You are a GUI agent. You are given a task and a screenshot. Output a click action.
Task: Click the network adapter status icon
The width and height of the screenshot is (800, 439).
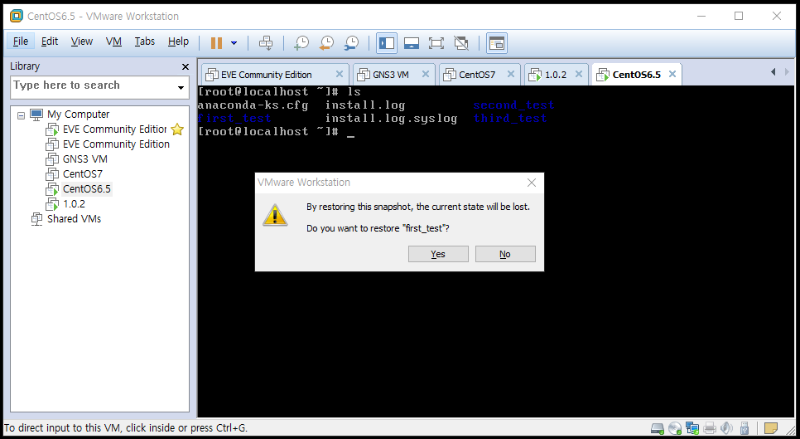692,428
